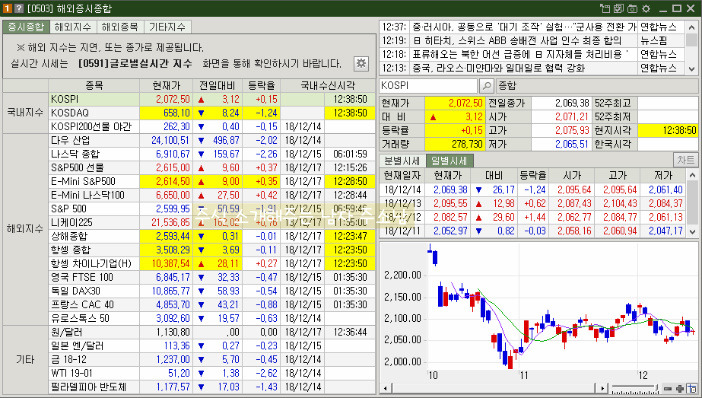
Task: Click the 종목 column header
Action: click(94, 85)
